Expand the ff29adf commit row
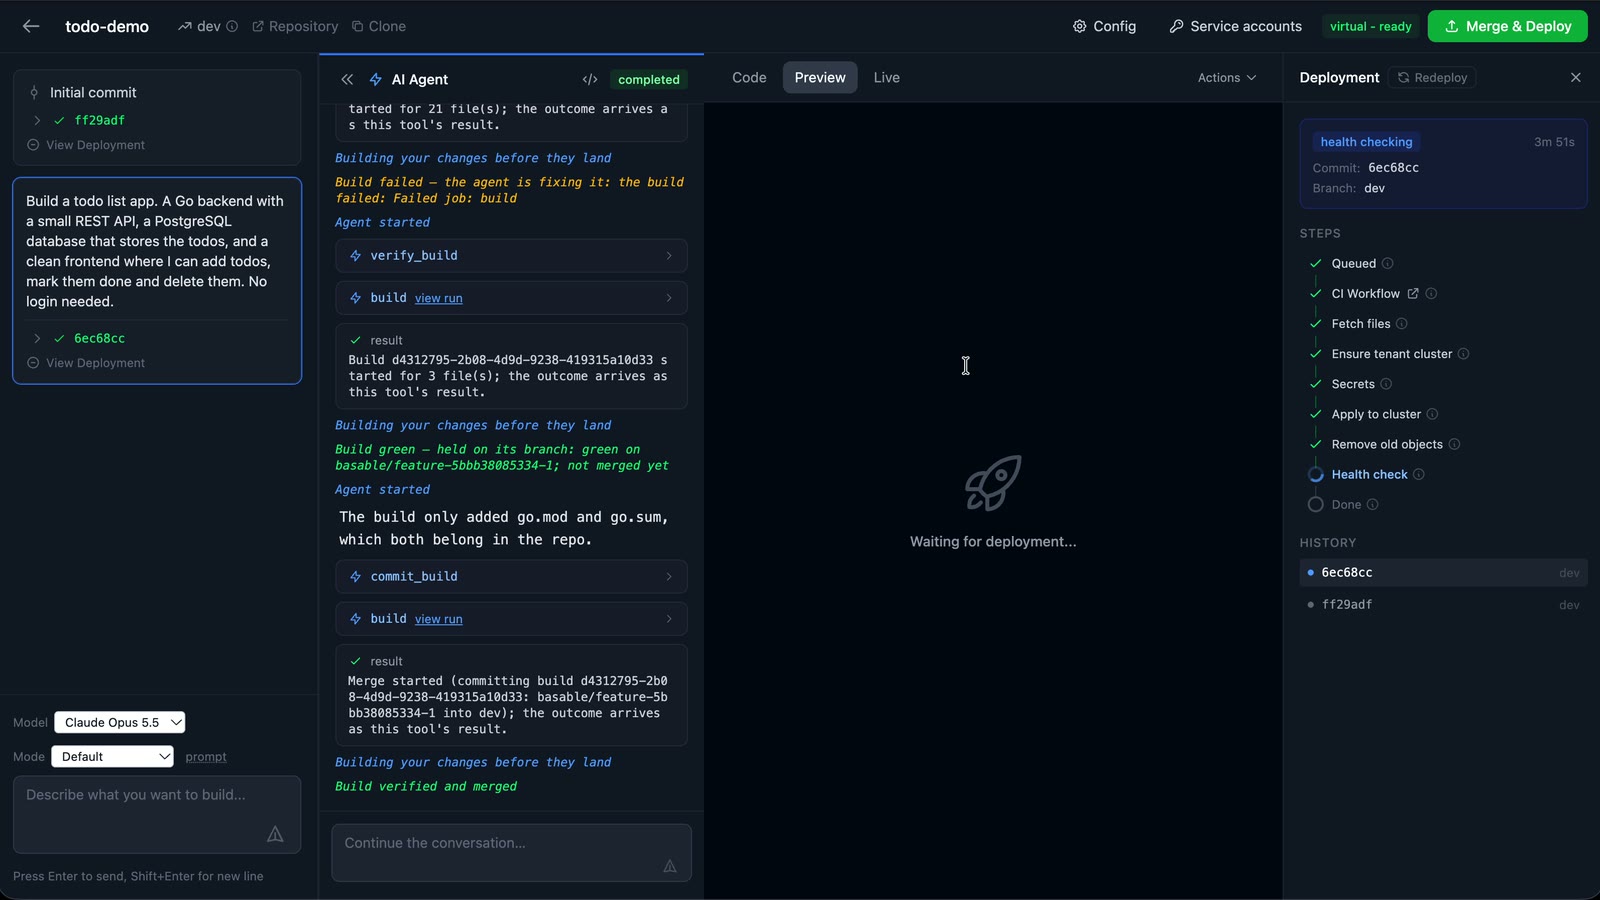The width and height of the screenshot is (1600, 900). point(37,120)
